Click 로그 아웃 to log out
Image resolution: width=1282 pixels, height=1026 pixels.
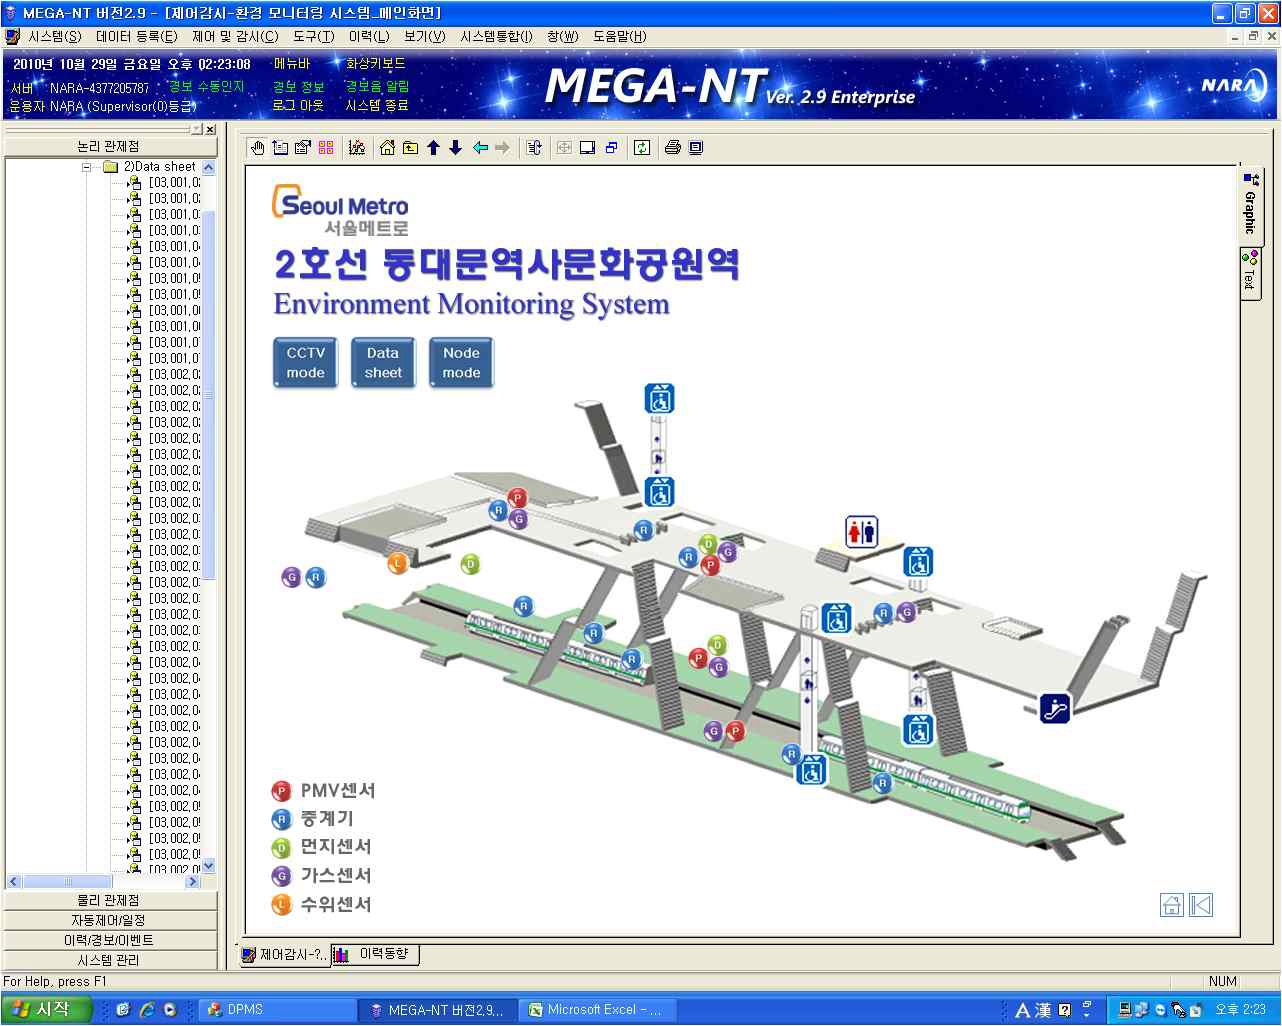point(298,105)
